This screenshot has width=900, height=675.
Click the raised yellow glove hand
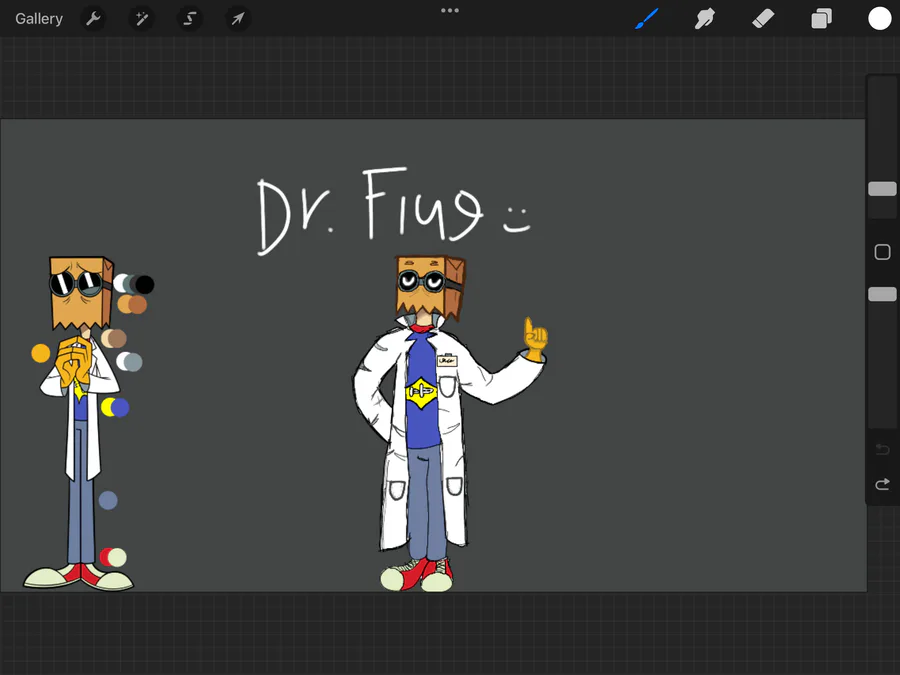tap(536, 339)
